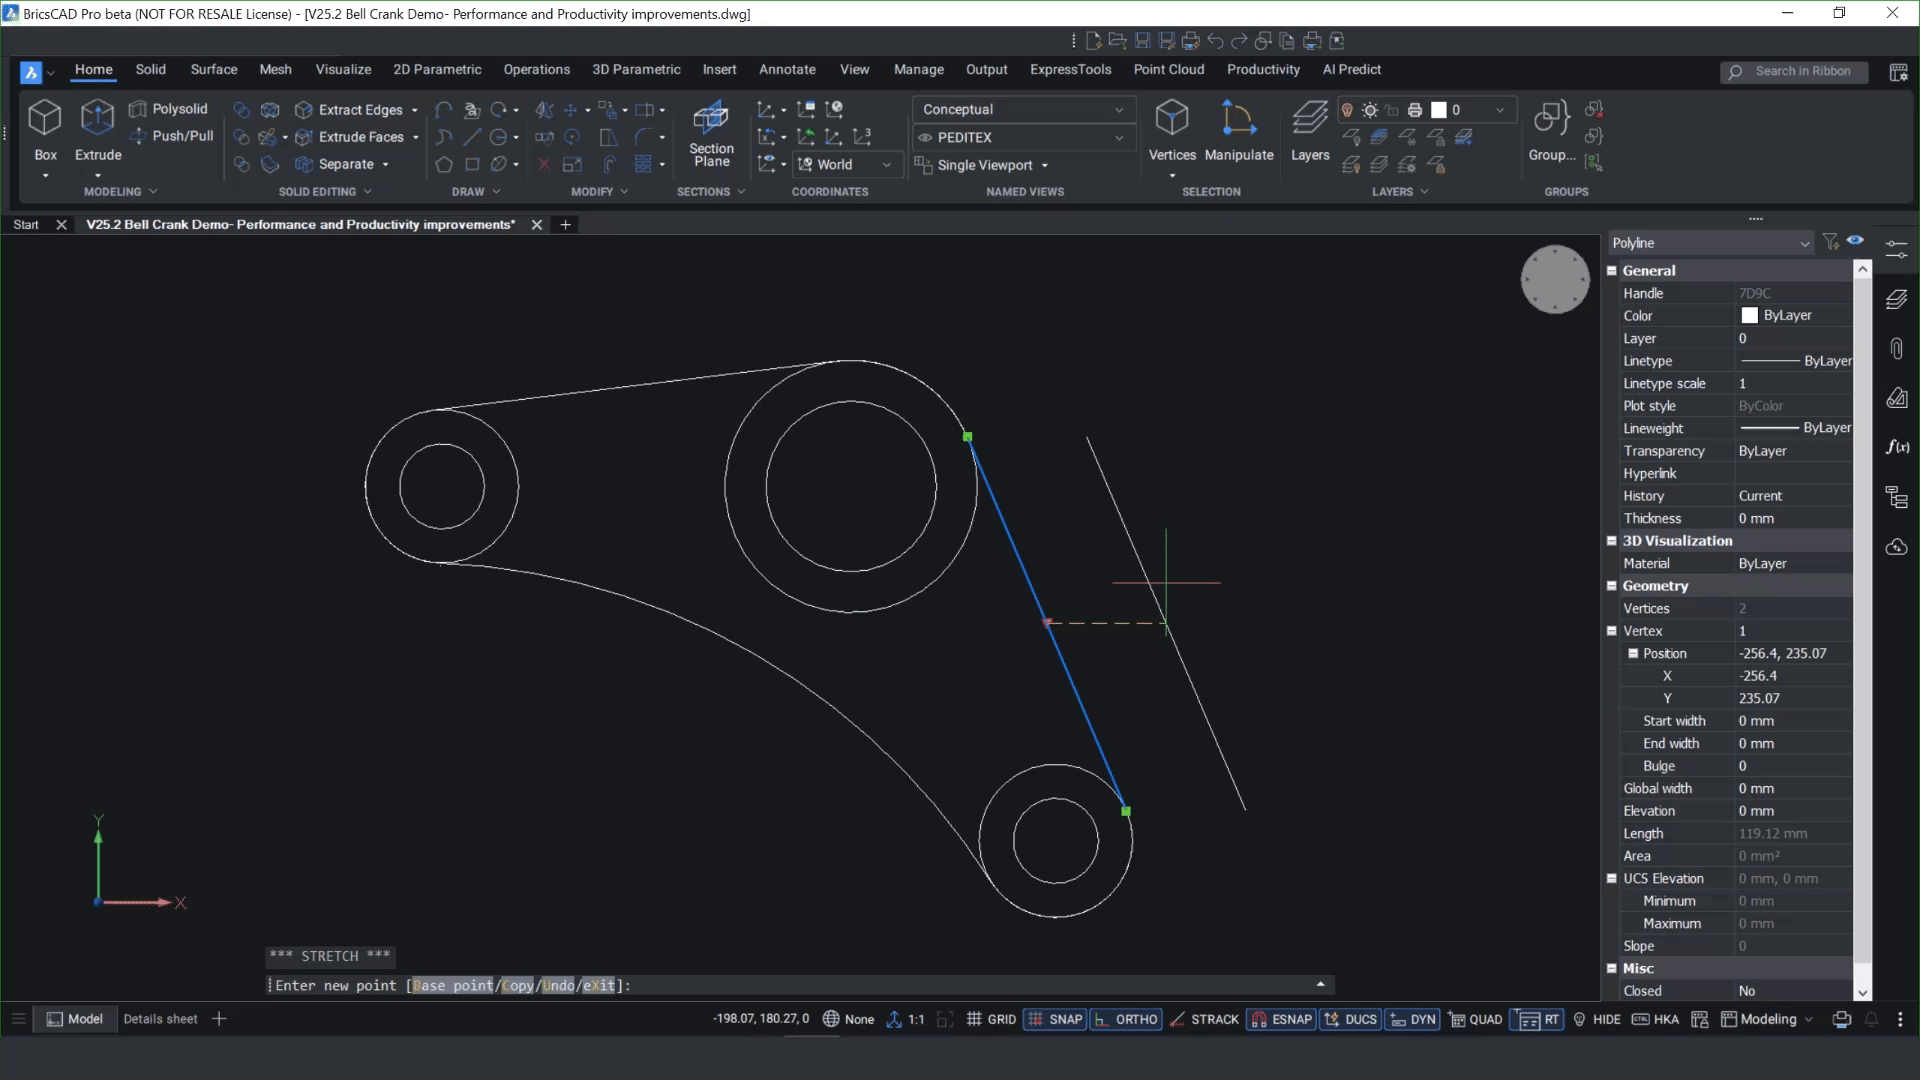
Task: Click the ByLayer color swatch in Properties
Action: pyautogui.click(x=1750, y=315)
